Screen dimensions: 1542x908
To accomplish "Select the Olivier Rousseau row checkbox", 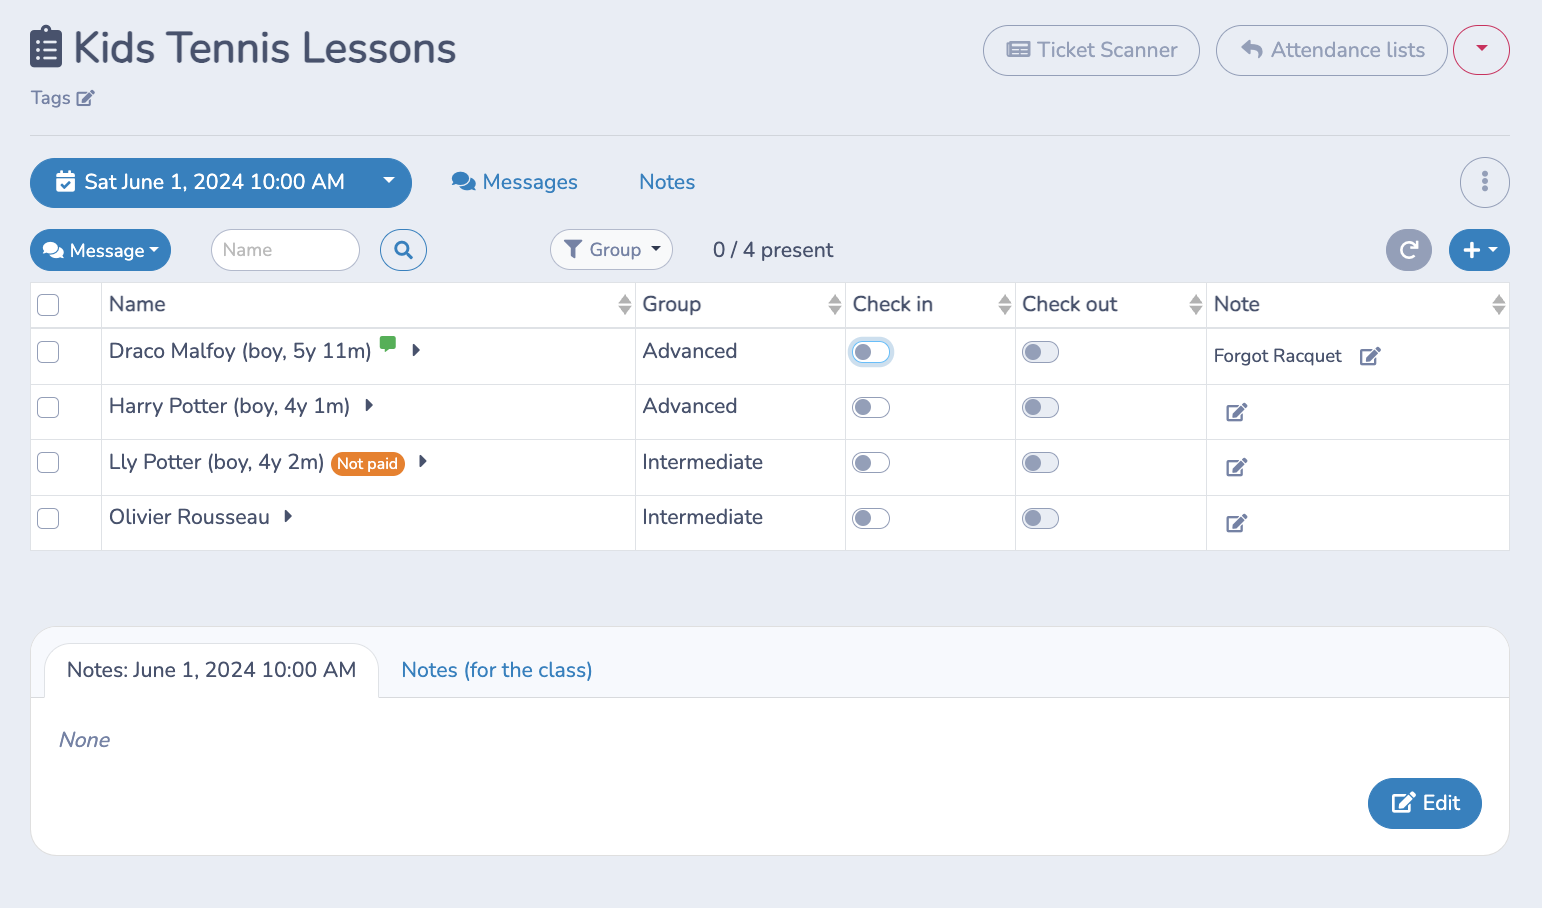I will point(48,518).
